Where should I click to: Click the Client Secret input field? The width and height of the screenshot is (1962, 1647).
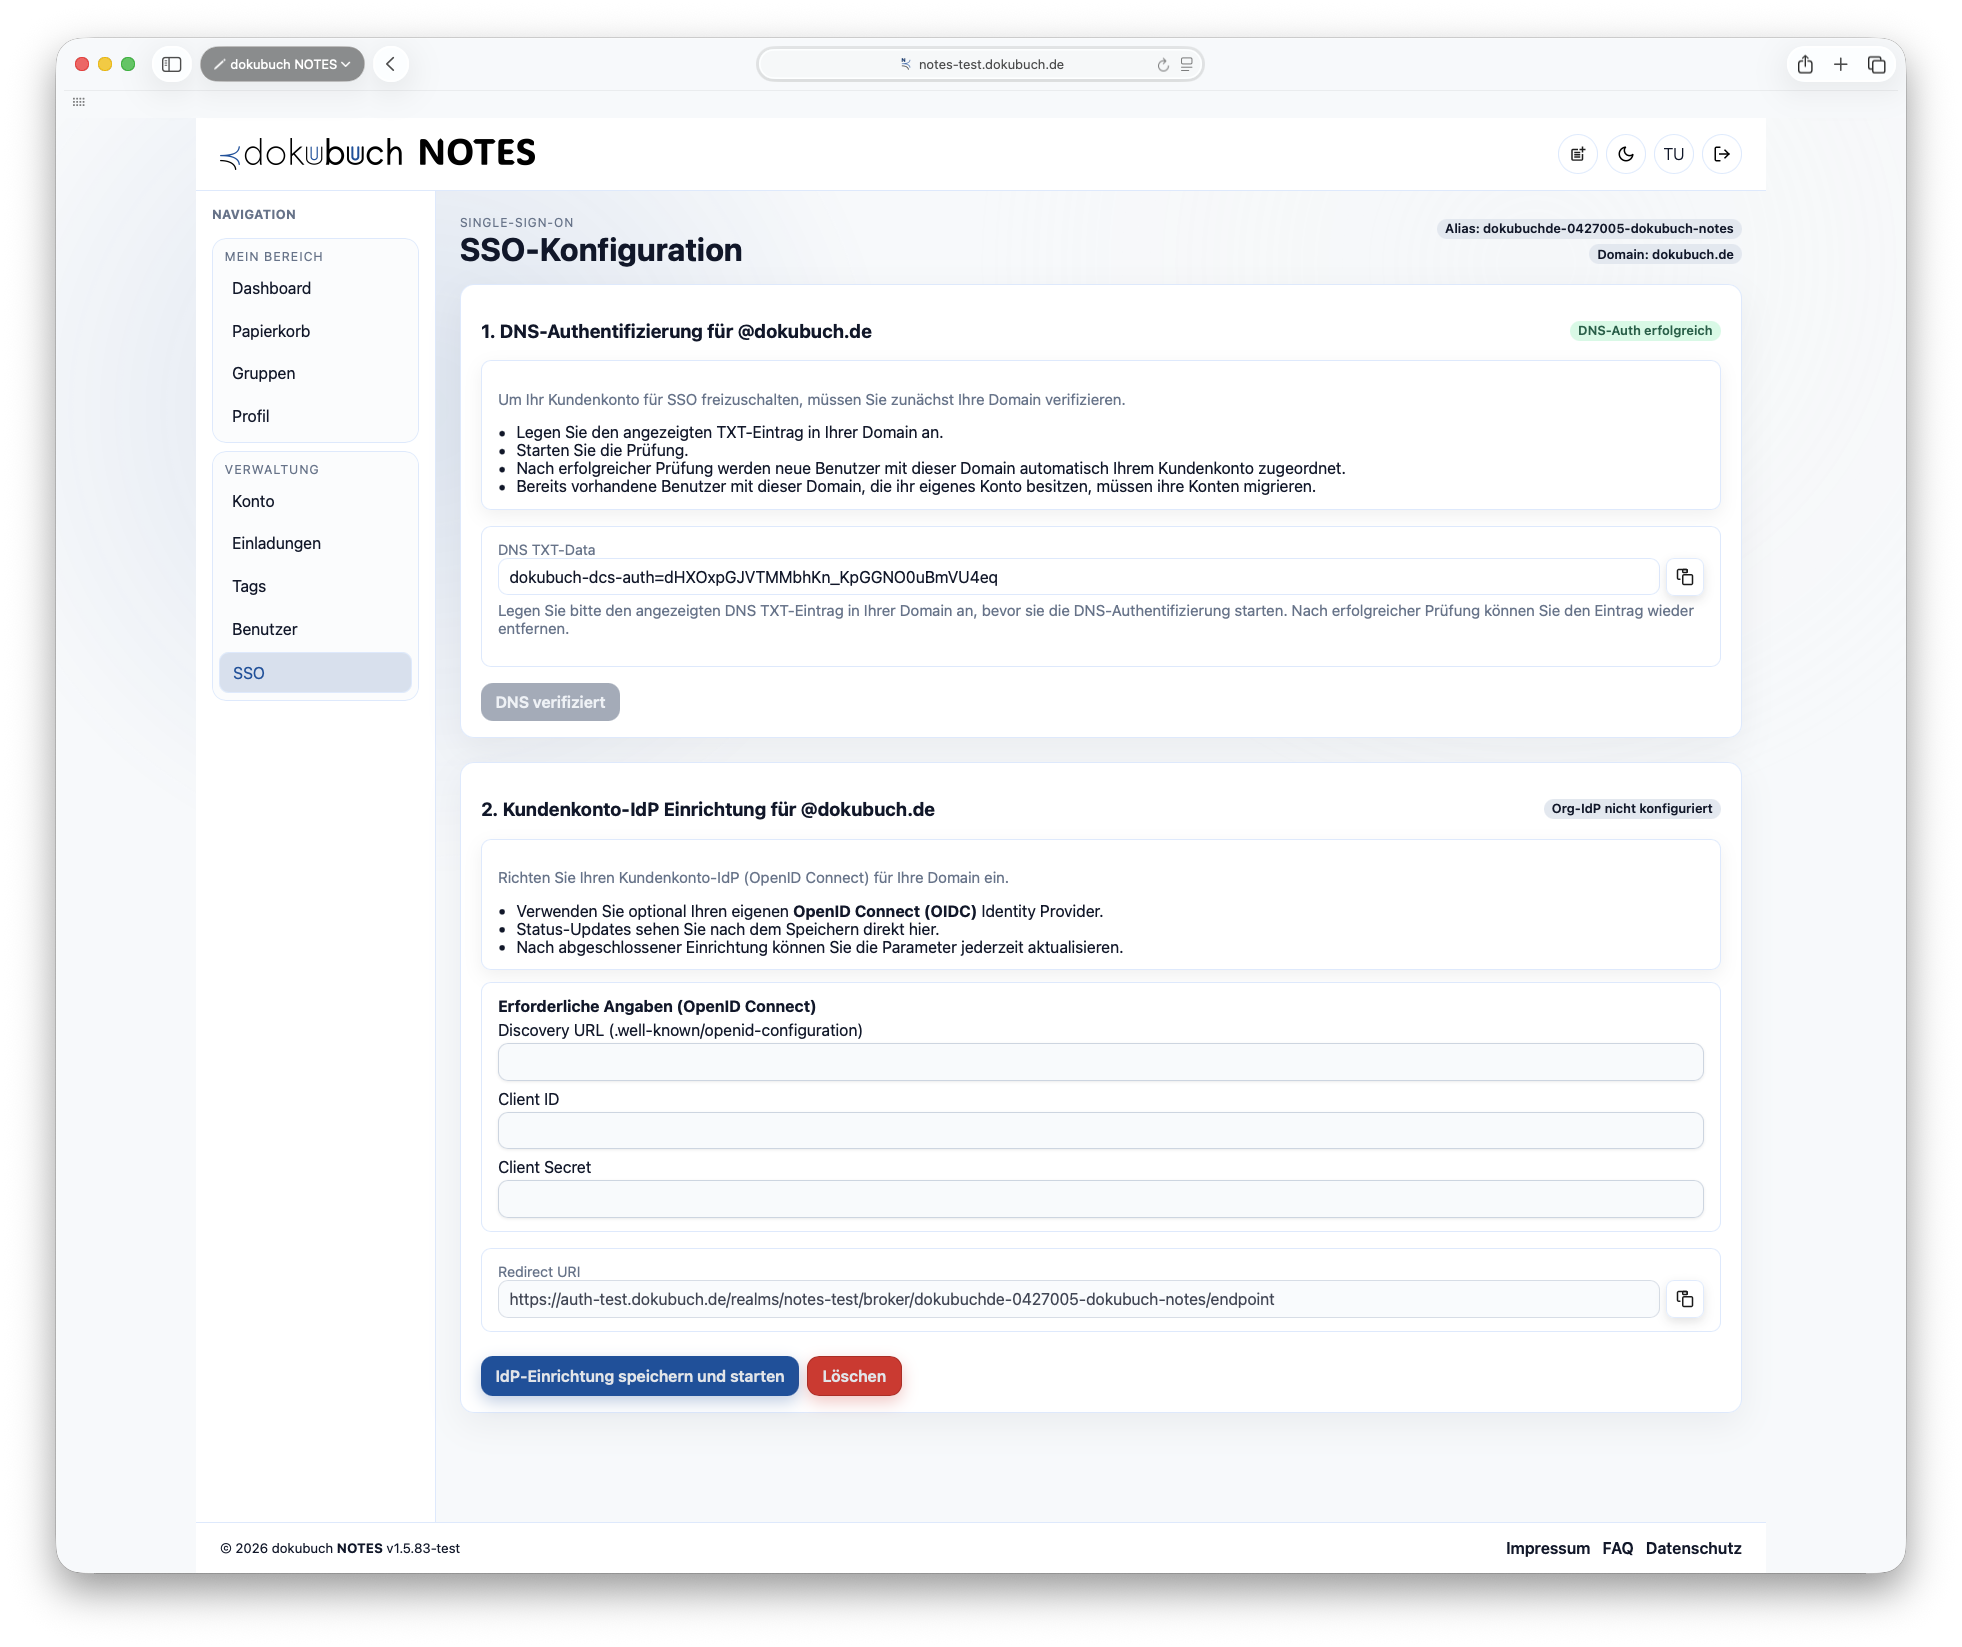[1100, 1199]
